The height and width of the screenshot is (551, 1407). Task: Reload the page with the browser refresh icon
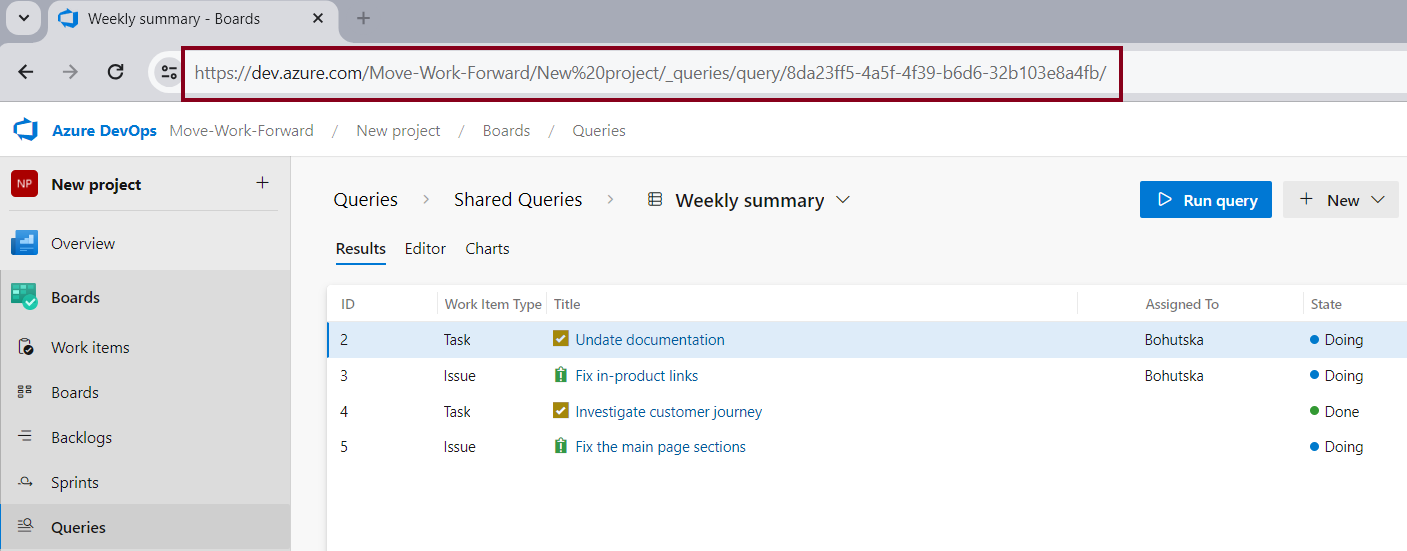tap(115, 72)
